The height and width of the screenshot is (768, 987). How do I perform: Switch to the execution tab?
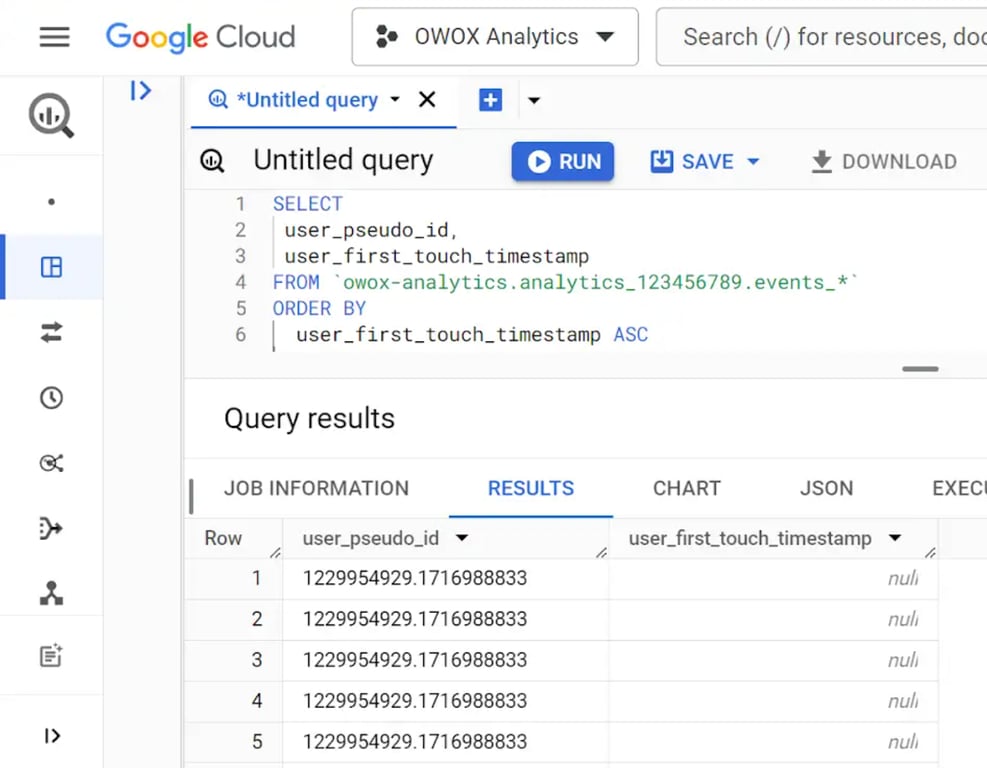(x=959, y=488)
